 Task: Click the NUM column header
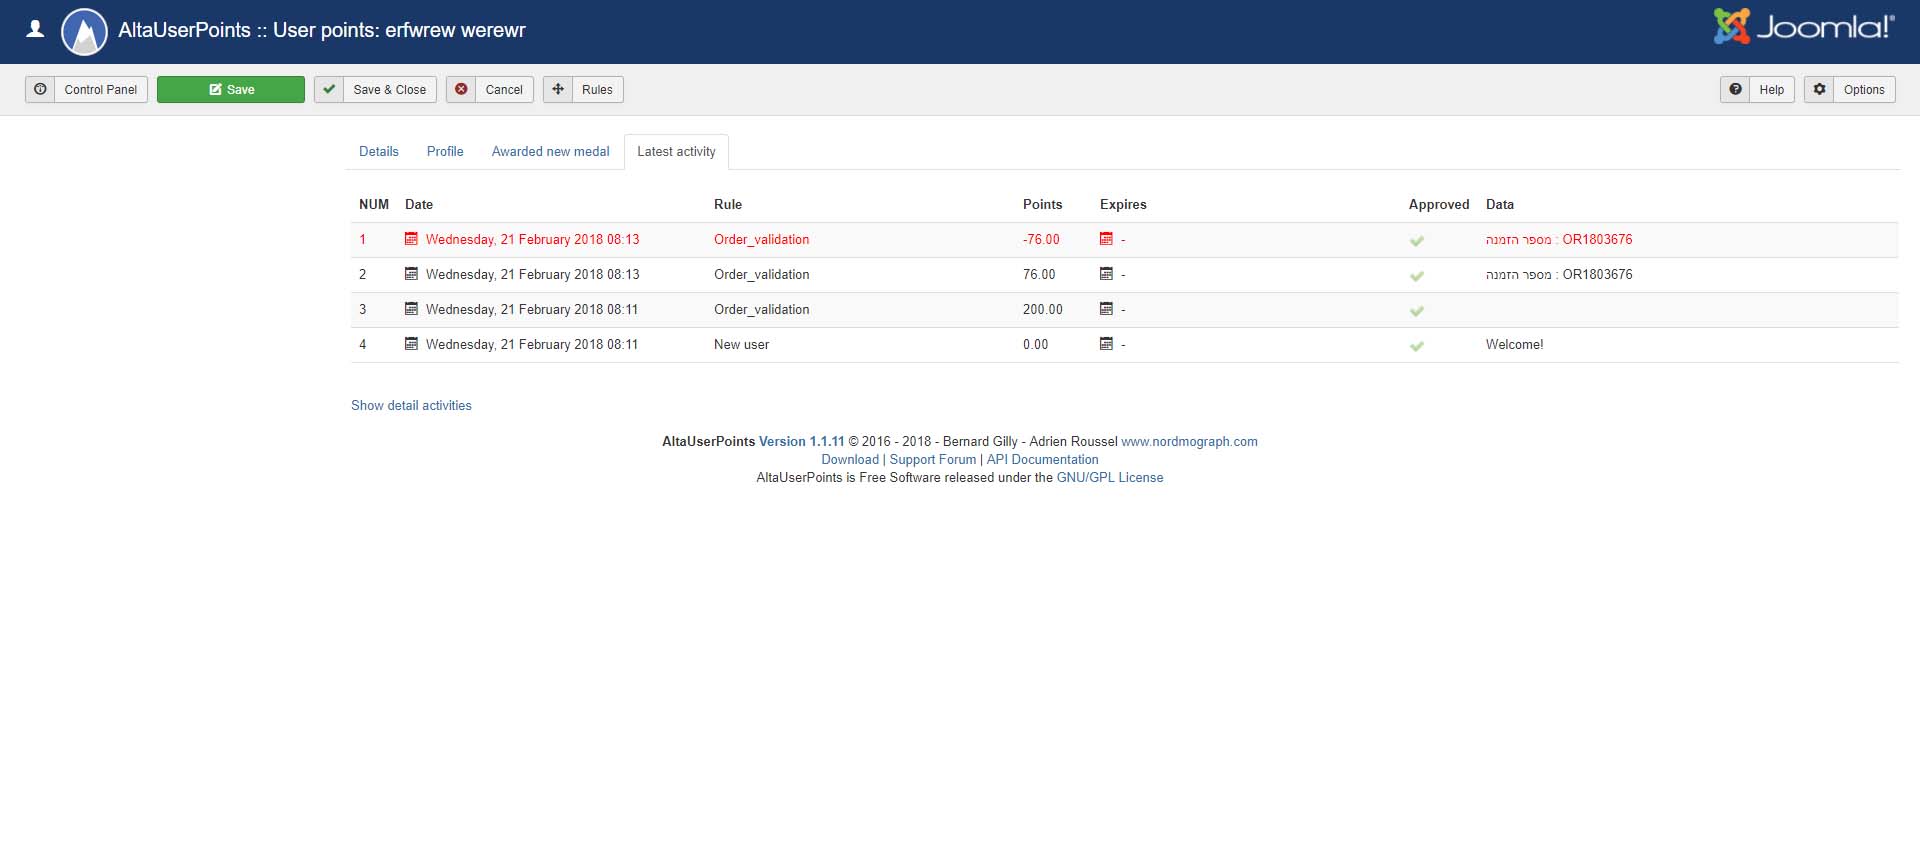374,204
